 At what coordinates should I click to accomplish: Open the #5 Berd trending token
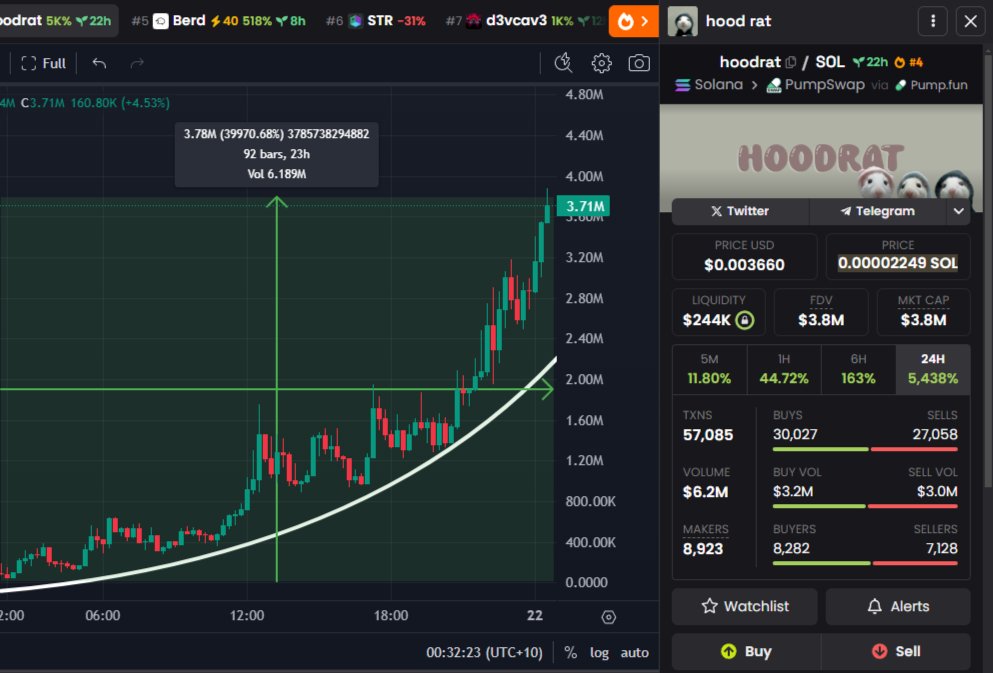coord(218,21)
